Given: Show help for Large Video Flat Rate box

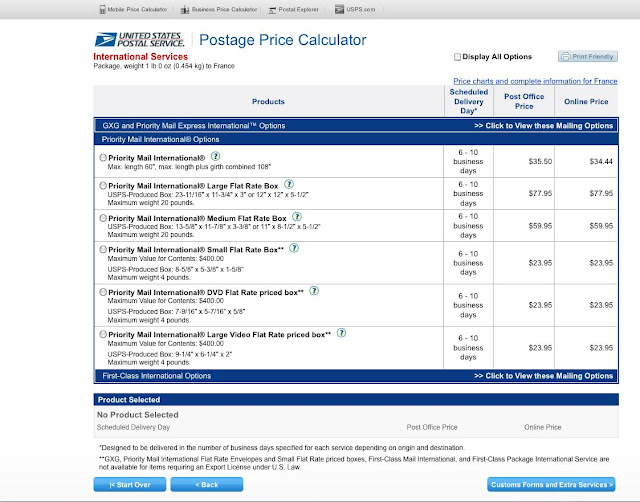Looking at the screenshot, I should coord(341,333).
